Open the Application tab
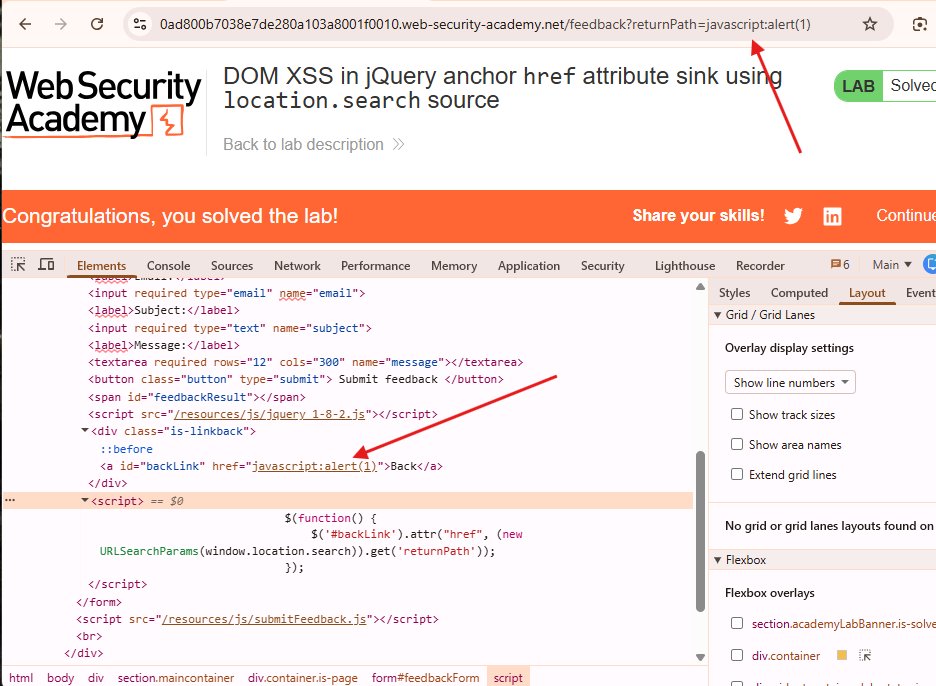 click(529, 266)
